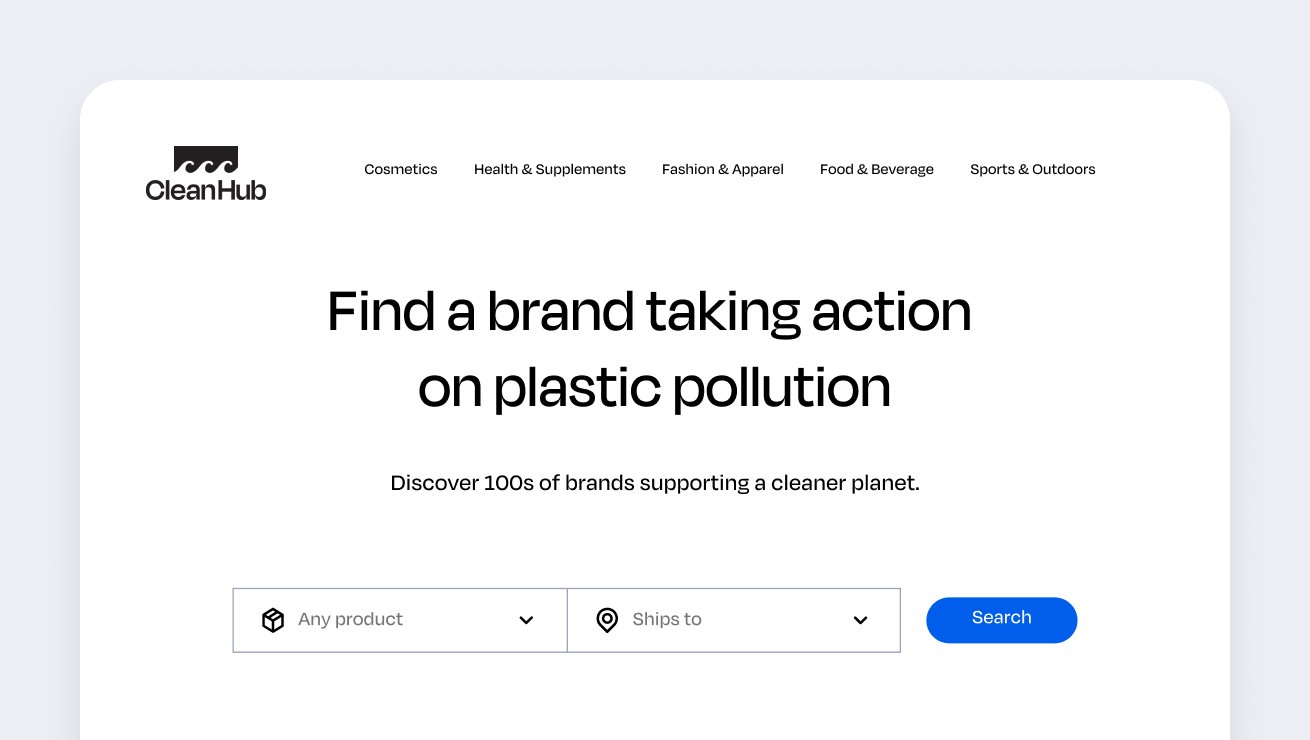Click the Discover 100s of brands subtitle
The width and height of the screenshot is (1310, 740).
coord(655,483)
